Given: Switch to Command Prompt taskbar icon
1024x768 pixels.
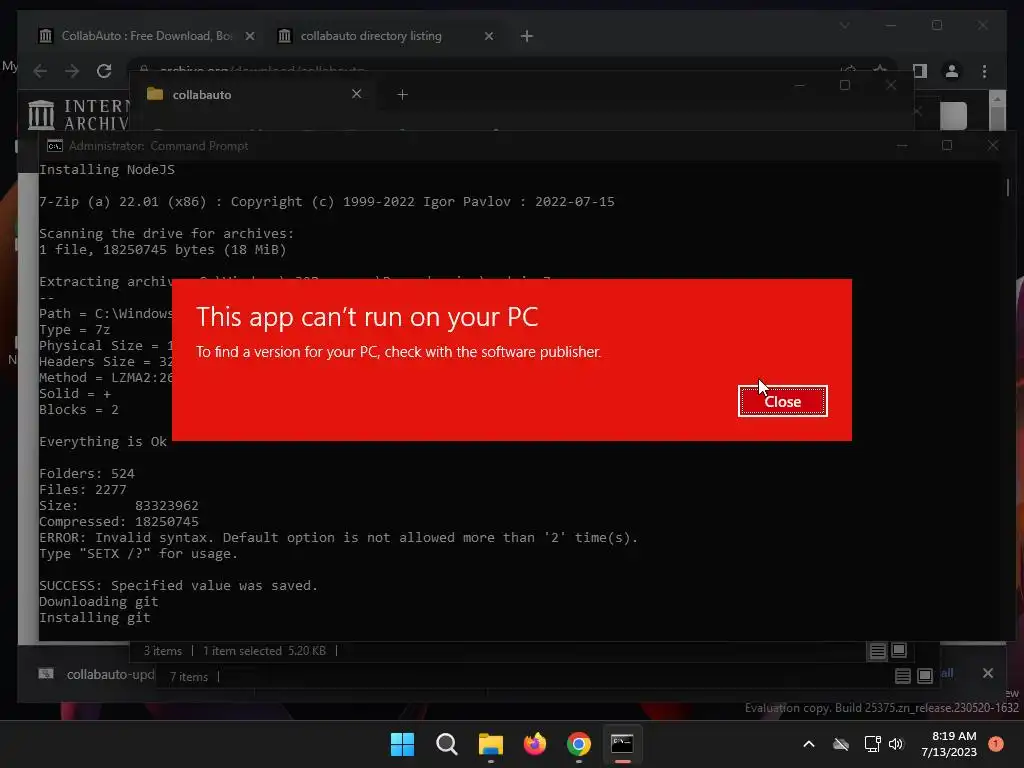Looking at the screenshot, I should [x=622, y=744].
